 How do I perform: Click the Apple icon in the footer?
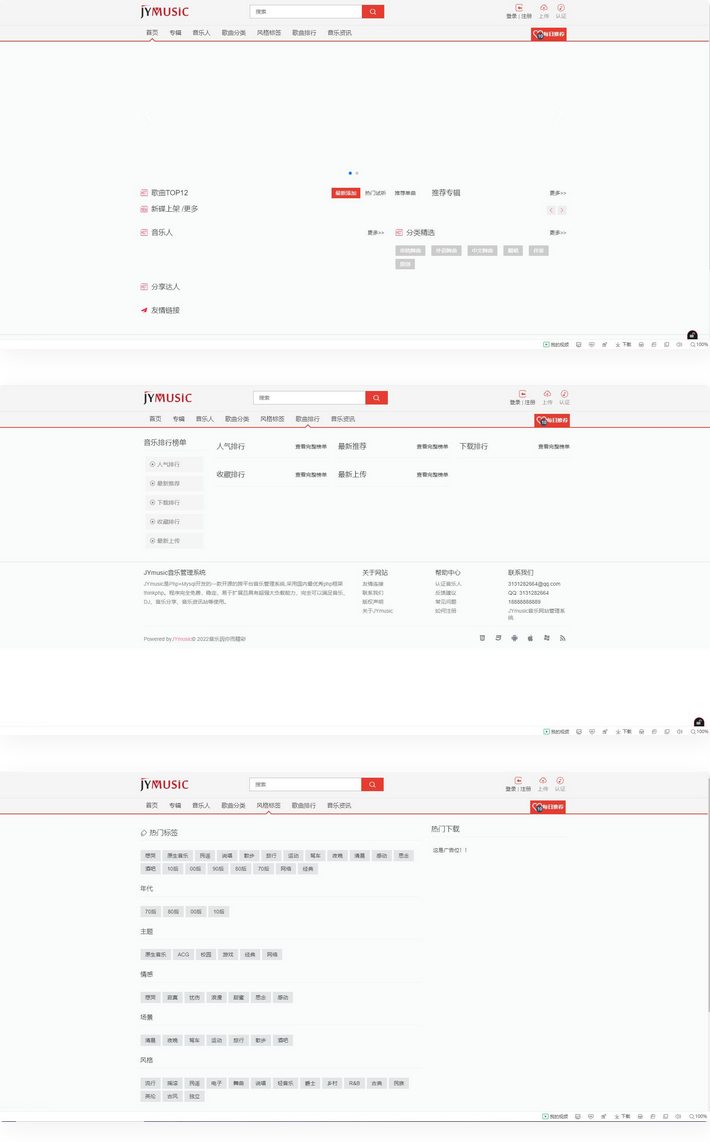530,638
